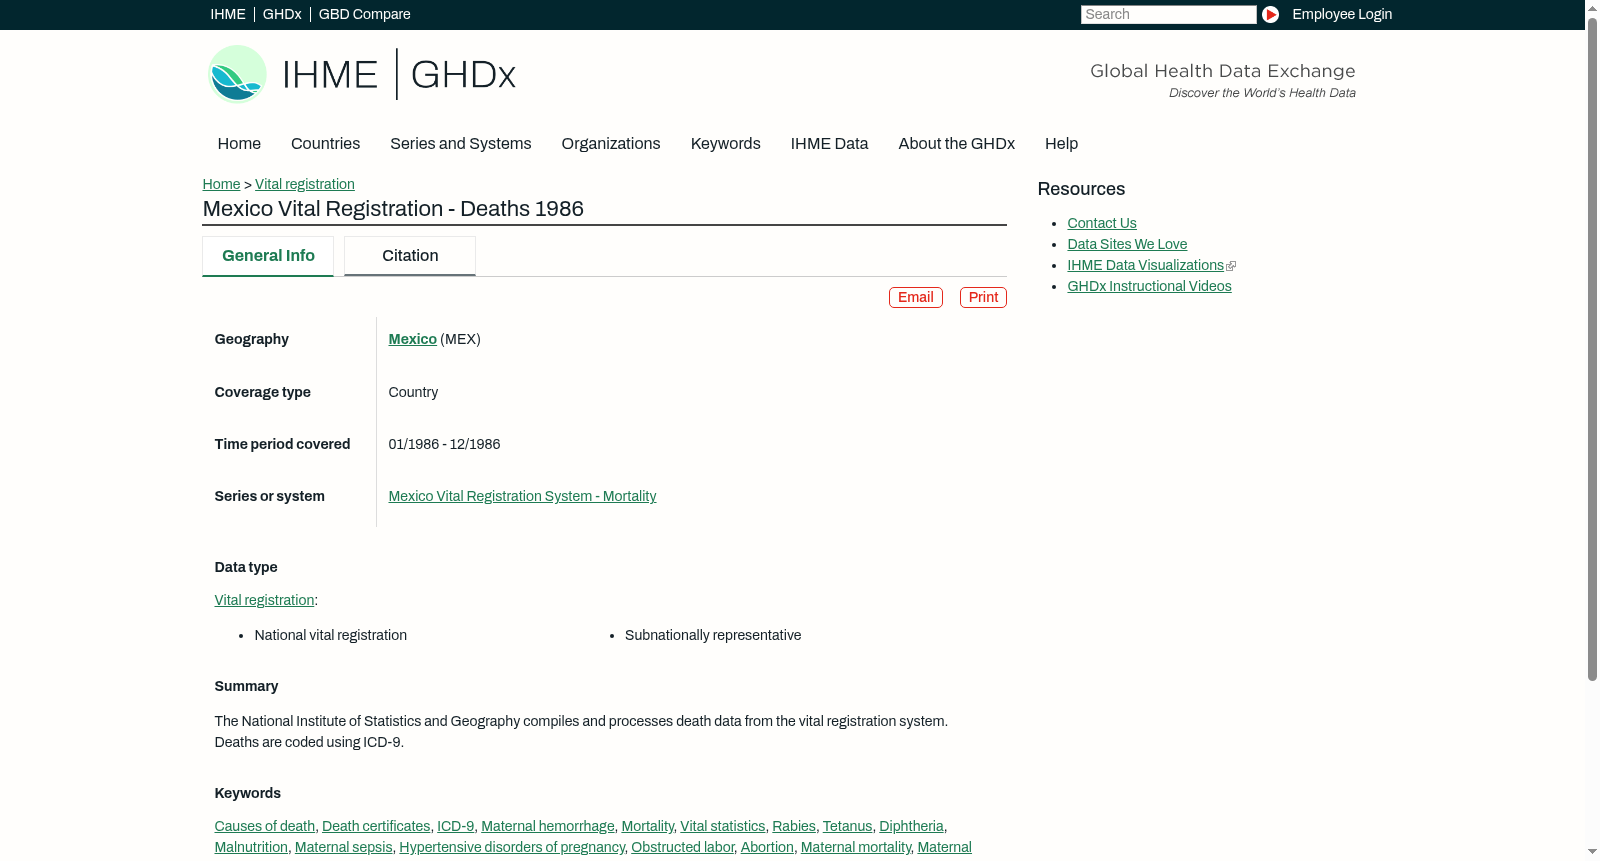
Task: Open GHDx link in the top bar
Action: tap(282, 14)
